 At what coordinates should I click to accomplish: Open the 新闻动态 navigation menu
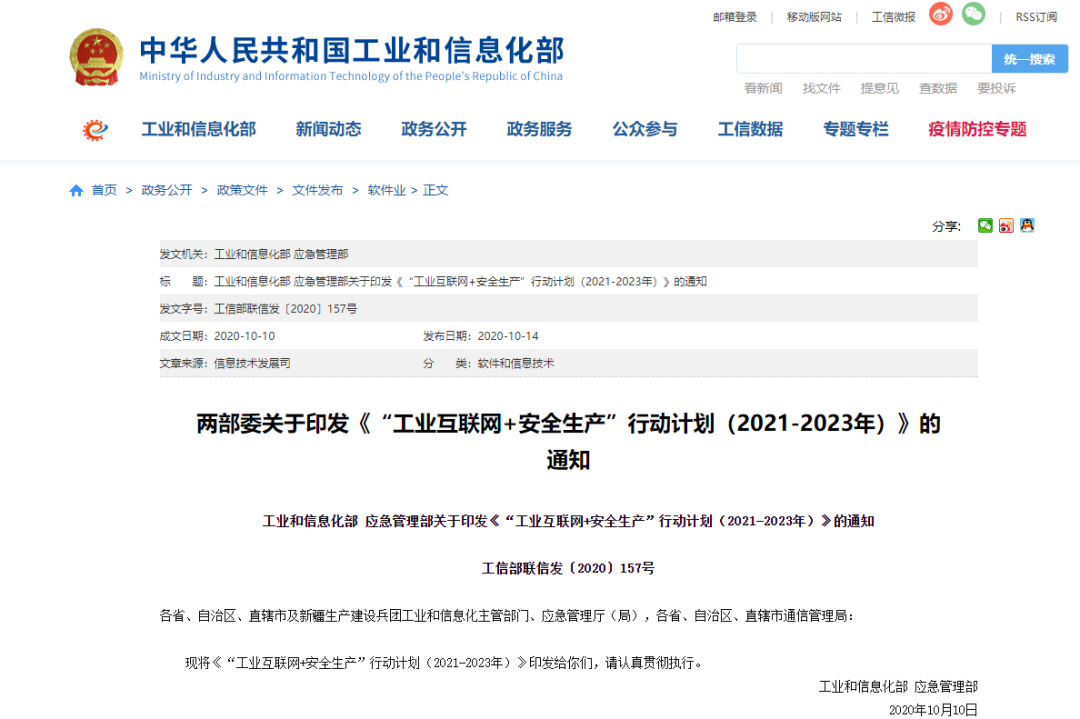coord(329,129)
